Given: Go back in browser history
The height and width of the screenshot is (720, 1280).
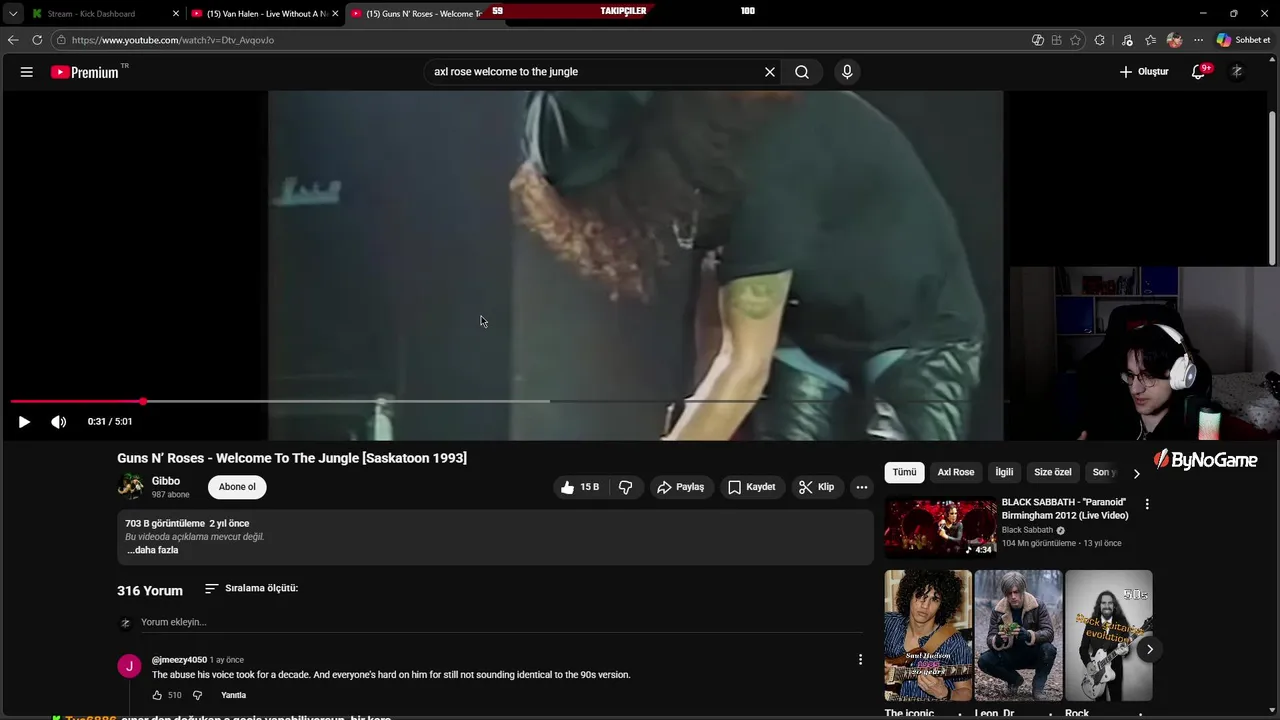Looking at the screenshot, I should (13, 40).
